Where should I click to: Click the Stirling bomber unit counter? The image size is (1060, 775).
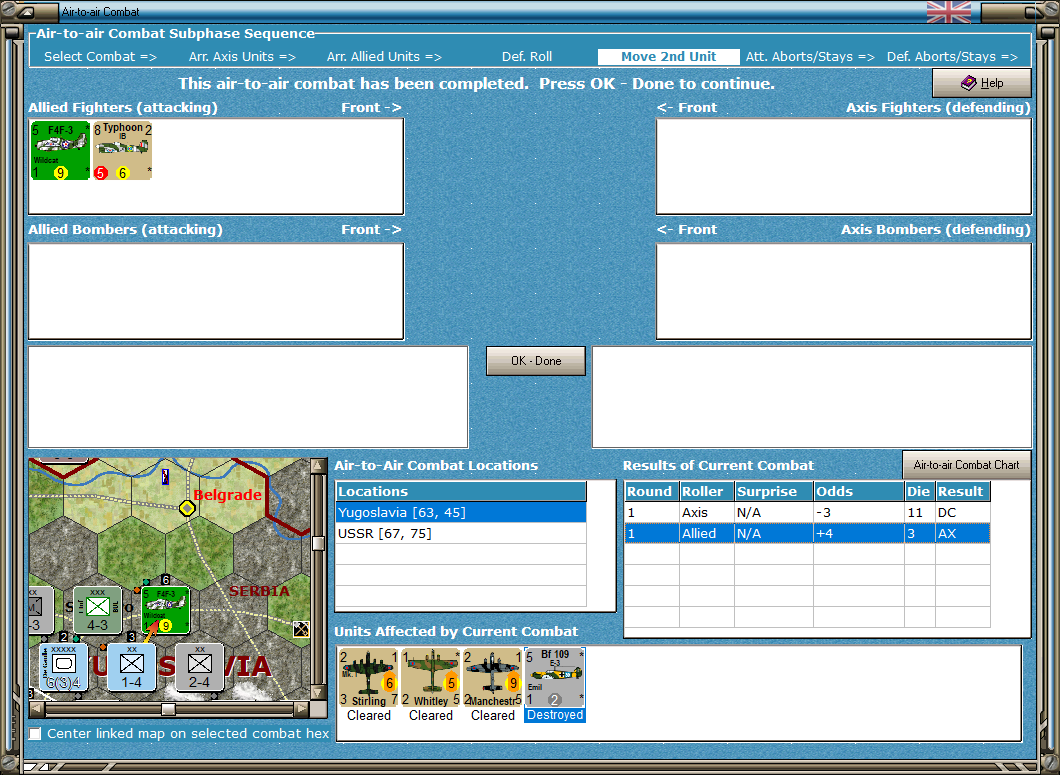[x=368, y=678]
